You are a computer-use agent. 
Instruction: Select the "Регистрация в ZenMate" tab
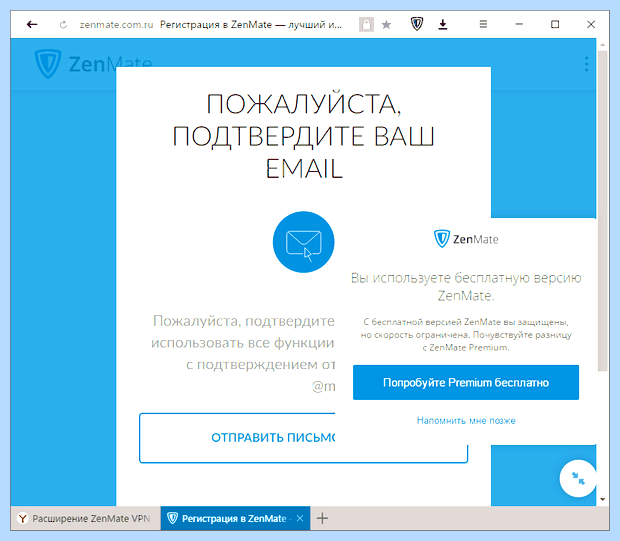(x=233, y=518)
